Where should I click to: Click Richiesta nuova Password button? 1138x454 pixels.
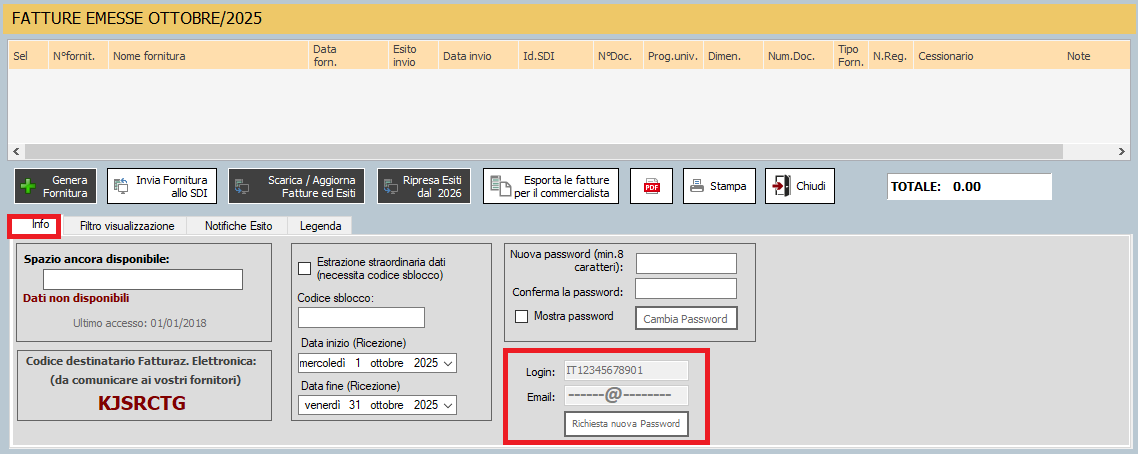[626, 424]
